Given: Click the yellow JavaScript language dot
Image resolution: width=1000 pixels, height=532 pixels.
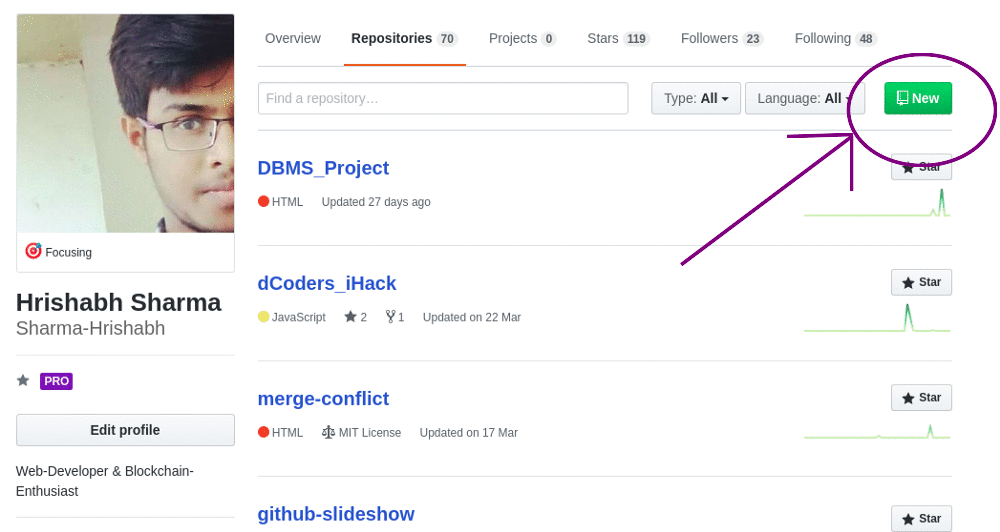Looking at the screenshot, I should (x=263, y=316).
